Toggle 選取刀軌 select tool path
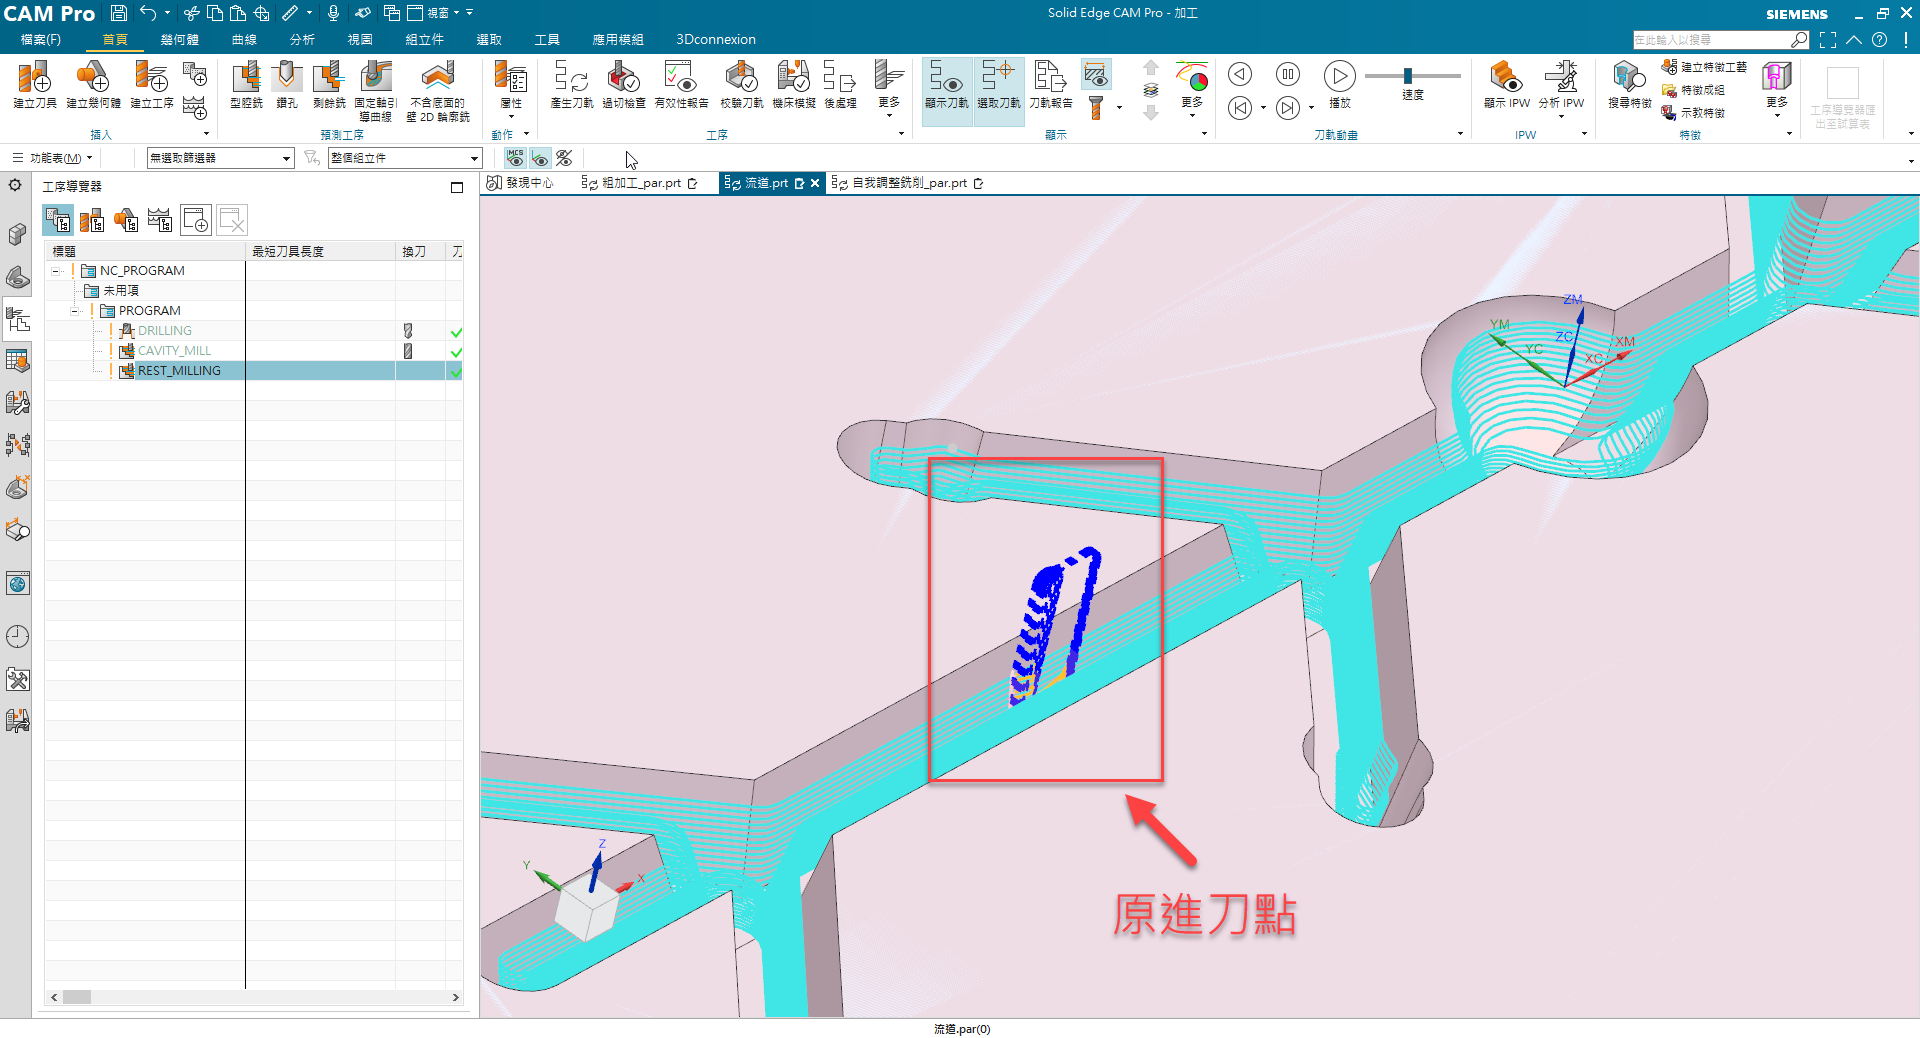 (x=999, y=90)
